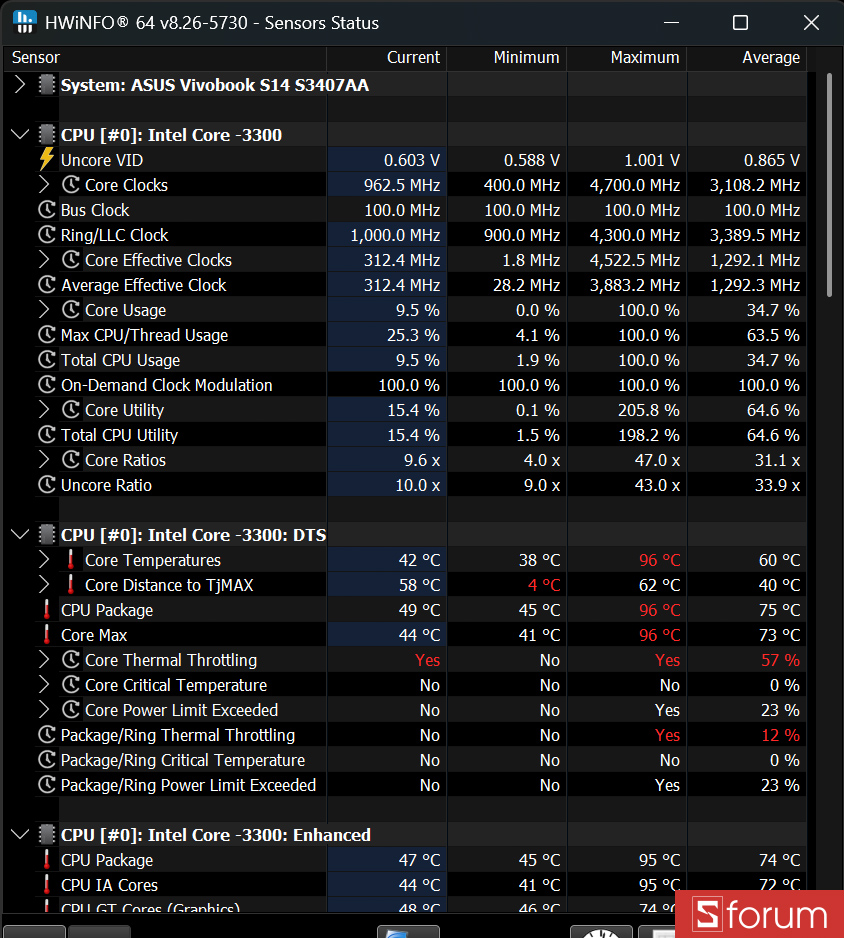Click the chip icon beside the Enhanced sensor group
844x938 pixels.
click(x=47, y=835)
